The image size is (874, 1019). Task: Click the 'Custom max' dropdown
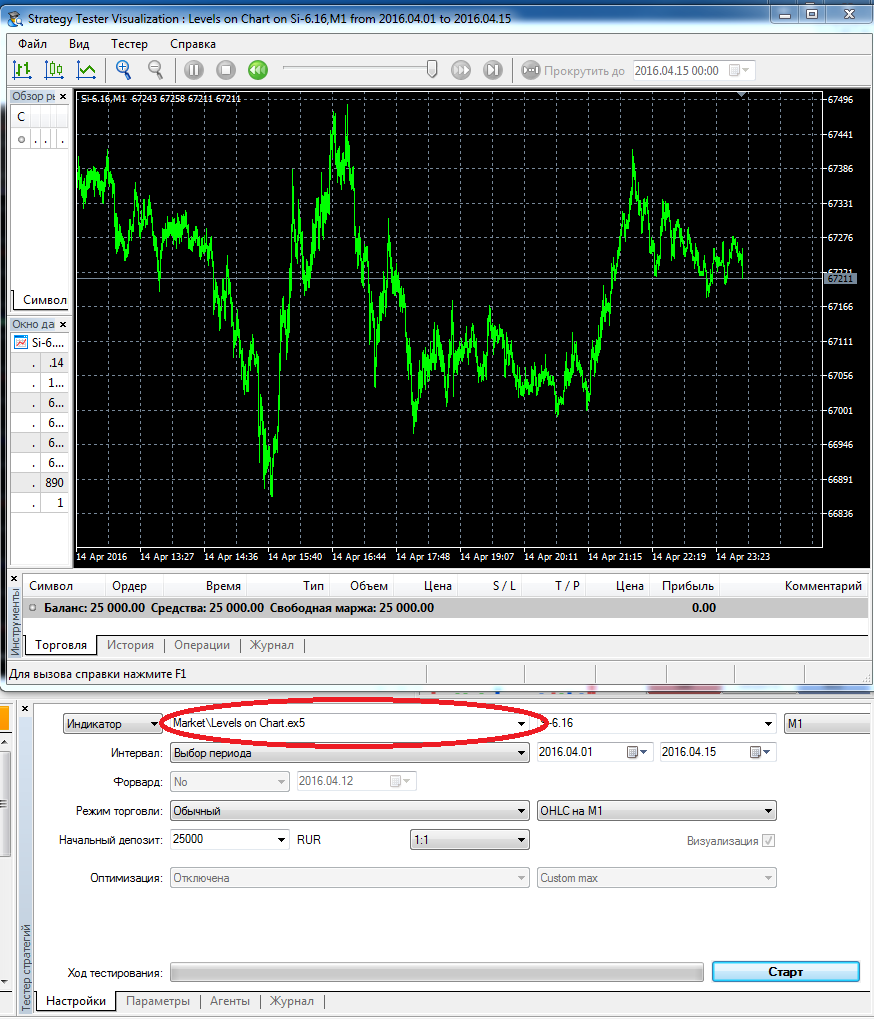[x=656, y=878]
